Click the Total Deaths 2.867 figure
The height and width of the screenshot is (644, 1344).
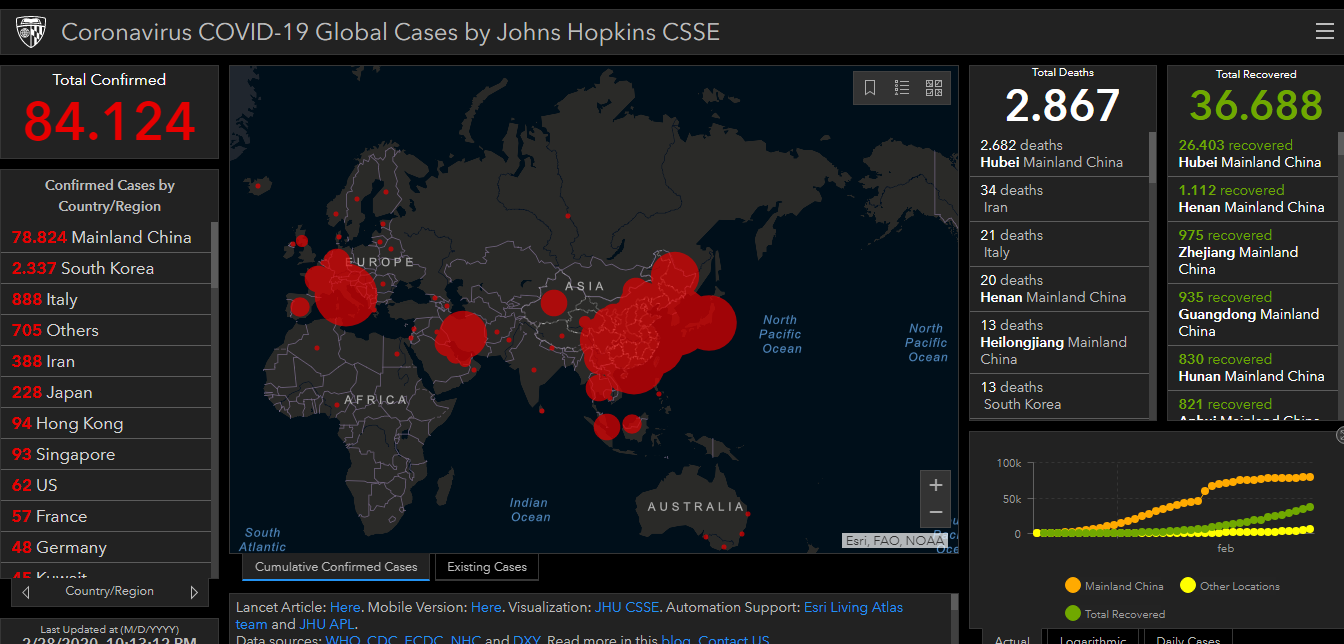pyautogui.click(x=1062, y=106)
